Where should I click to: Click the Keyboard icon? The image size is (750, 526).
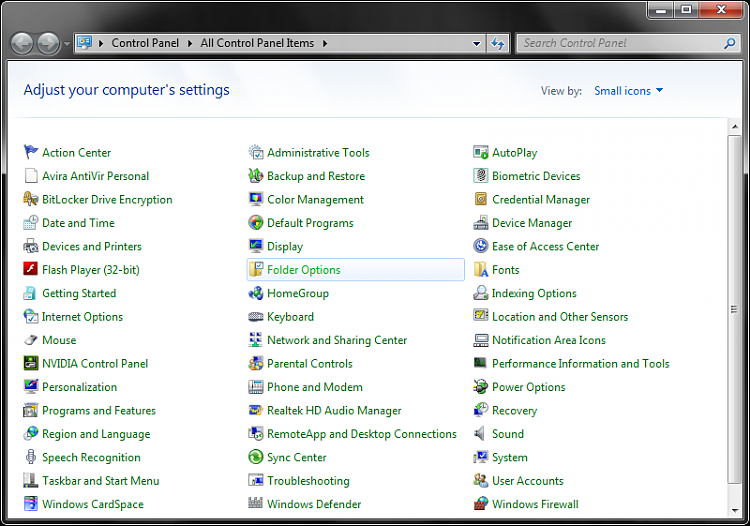click(256, 316)
